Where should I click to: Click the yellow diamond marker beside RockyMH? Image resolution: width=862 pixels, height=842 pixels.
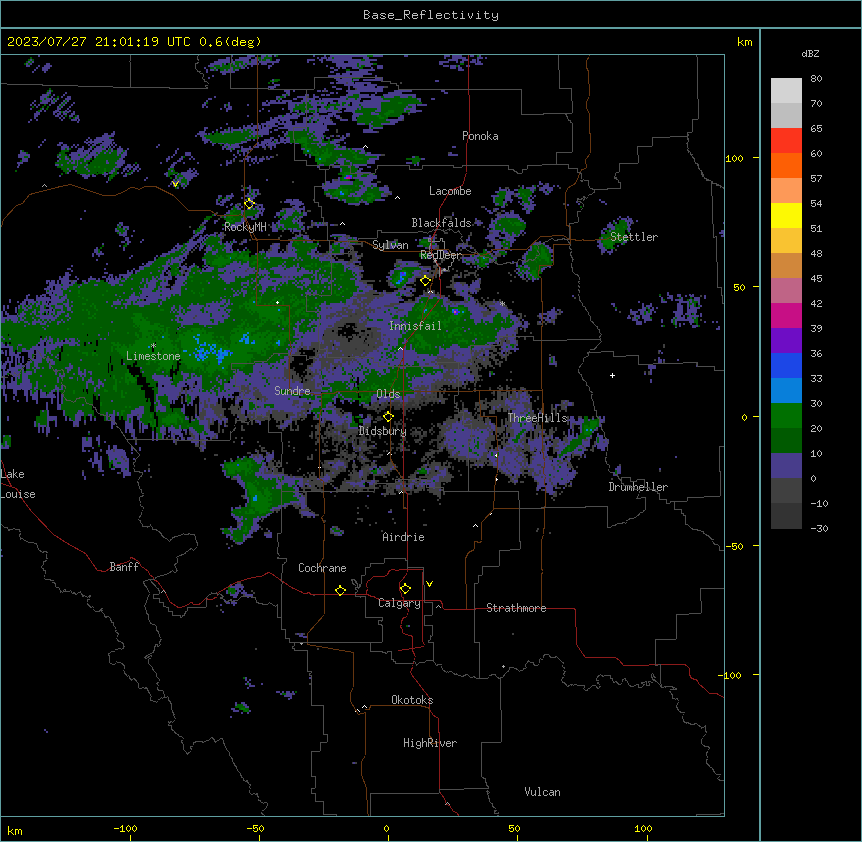(249, 204)
